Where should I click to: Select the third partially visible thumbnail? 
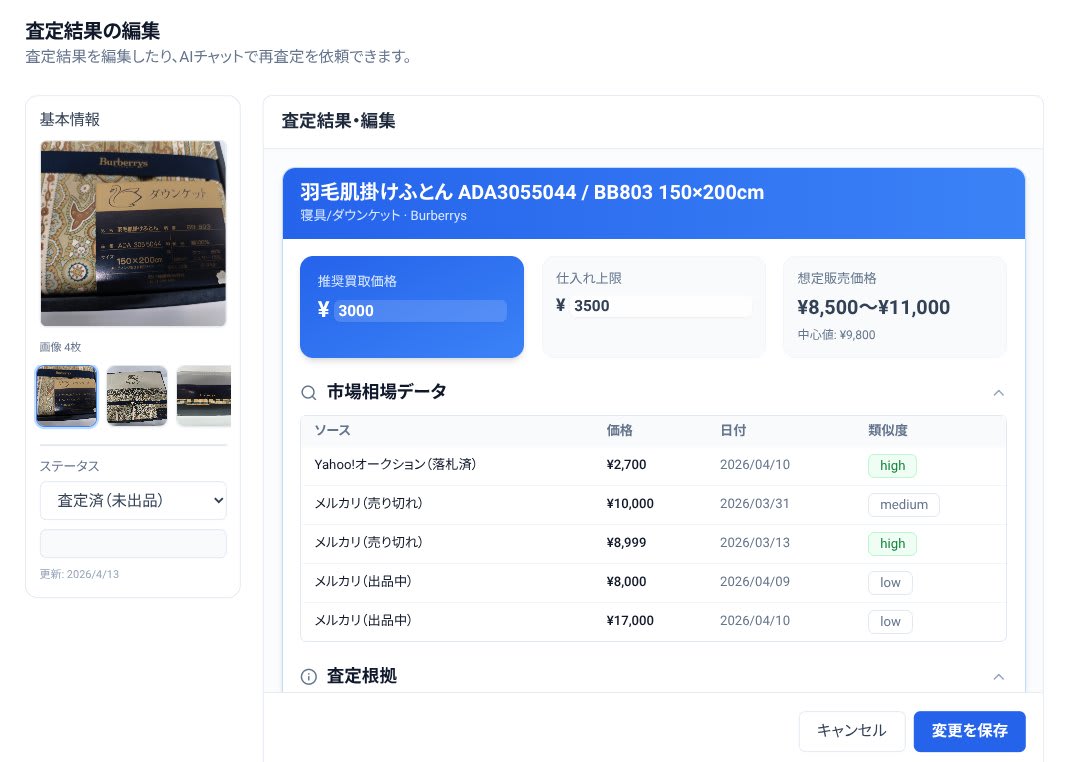(x=204, y=396)
